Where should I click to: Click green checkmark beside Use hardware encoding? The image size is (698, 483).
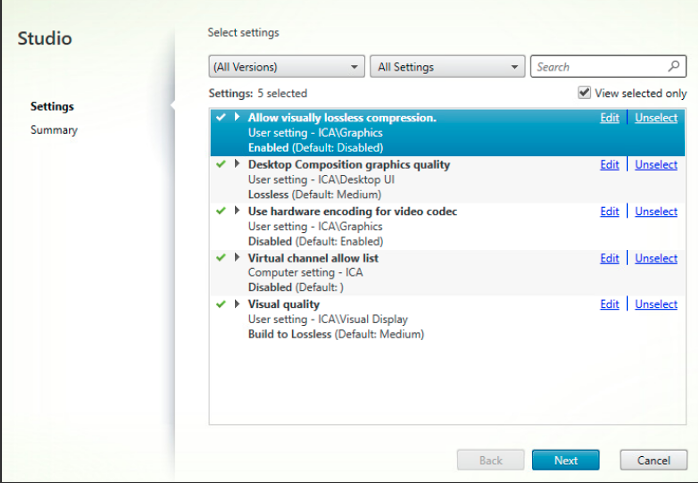[x=220, y=211]
